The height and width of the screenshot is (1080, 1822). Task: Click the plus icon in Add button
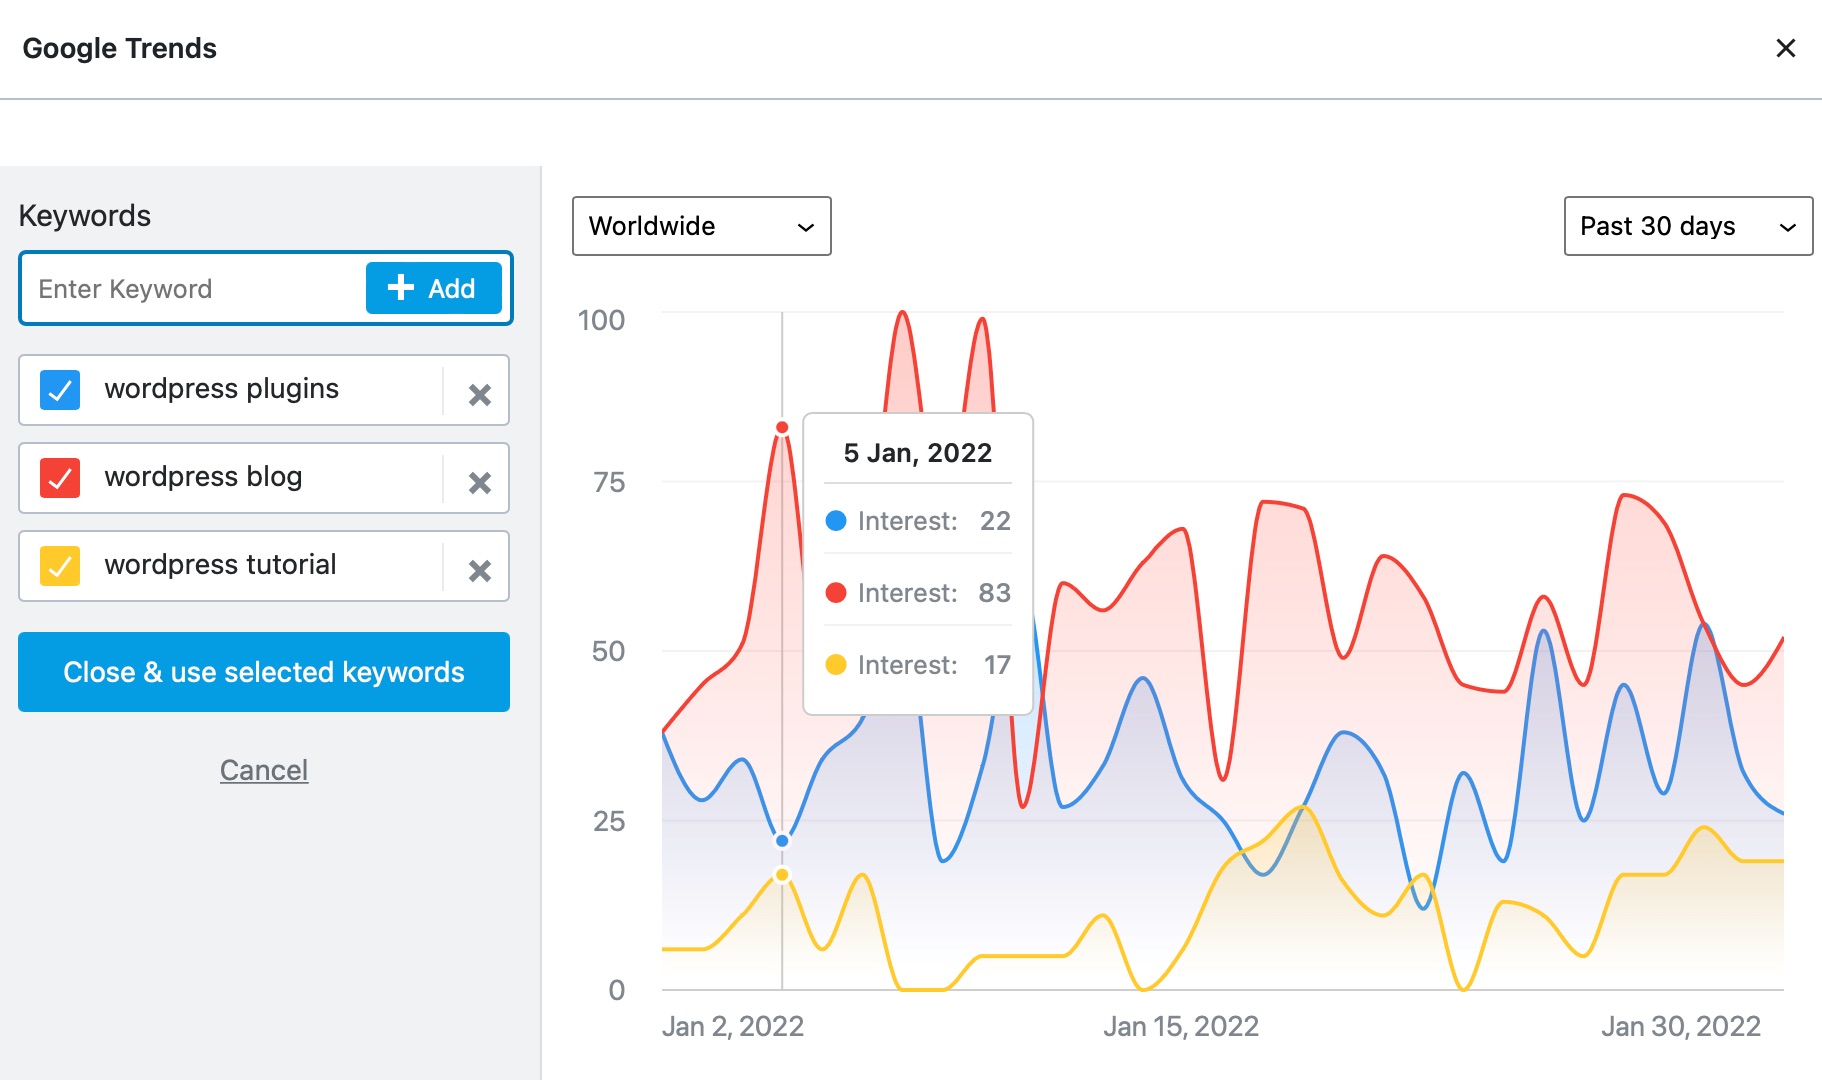coord(401,287)
